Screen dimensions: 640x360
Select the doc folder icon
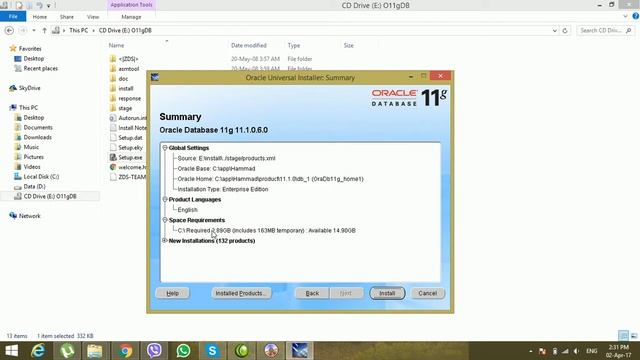(x=113, y=78)
